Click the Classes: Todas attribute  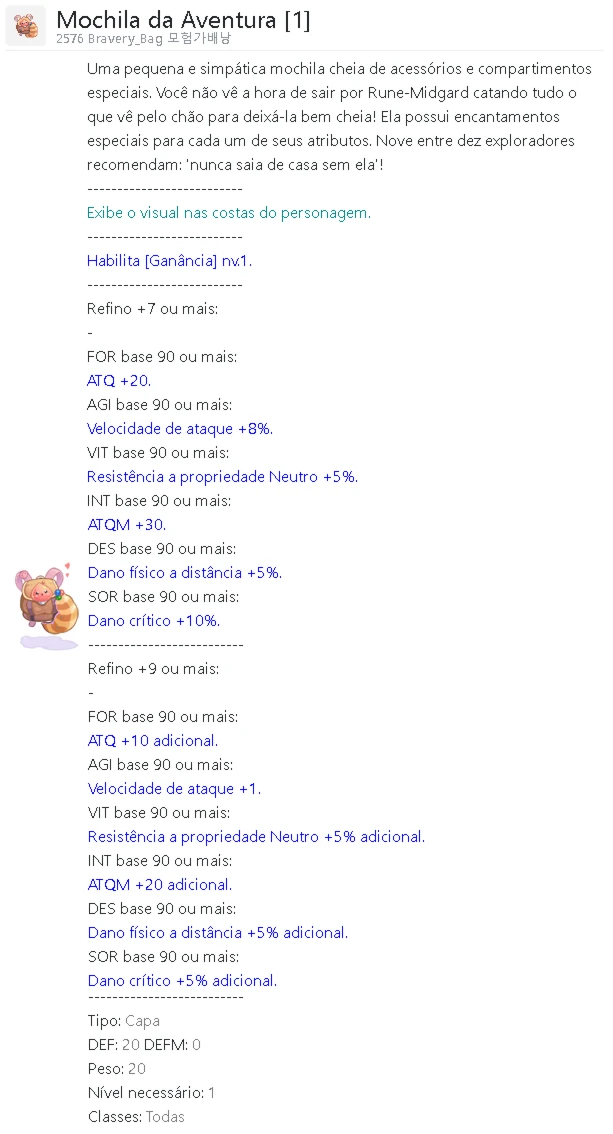pyautogui.click(x=136, y=1117)
